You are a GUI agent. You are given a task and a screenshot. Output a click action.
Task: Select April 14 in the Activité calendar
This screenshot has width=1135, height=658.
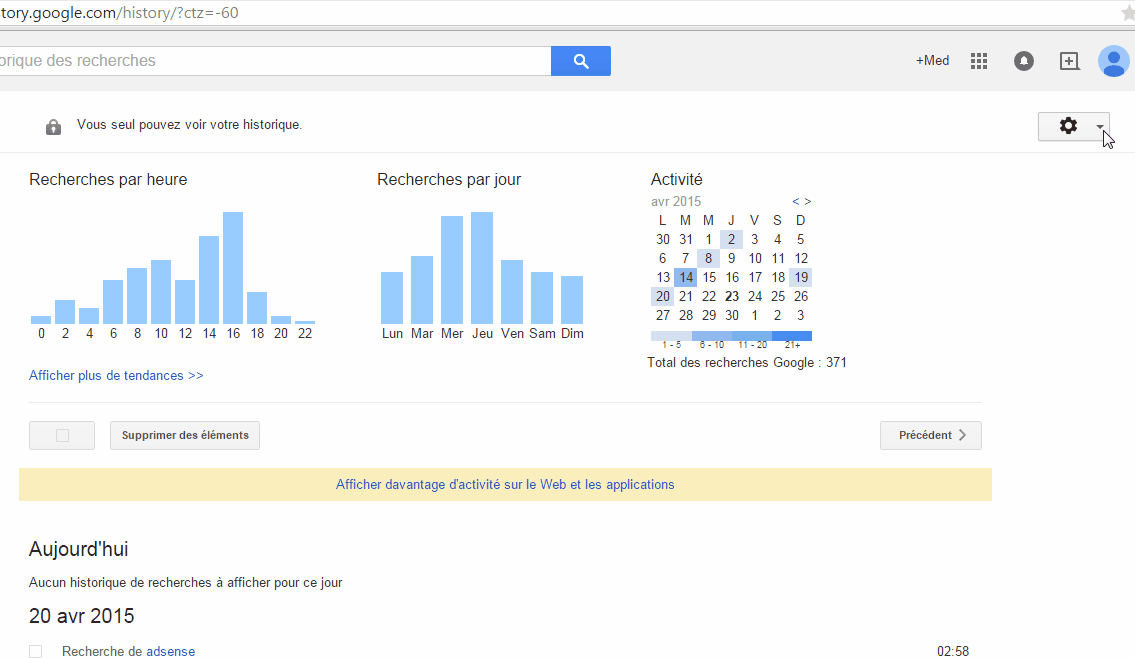tap(685, 276)
